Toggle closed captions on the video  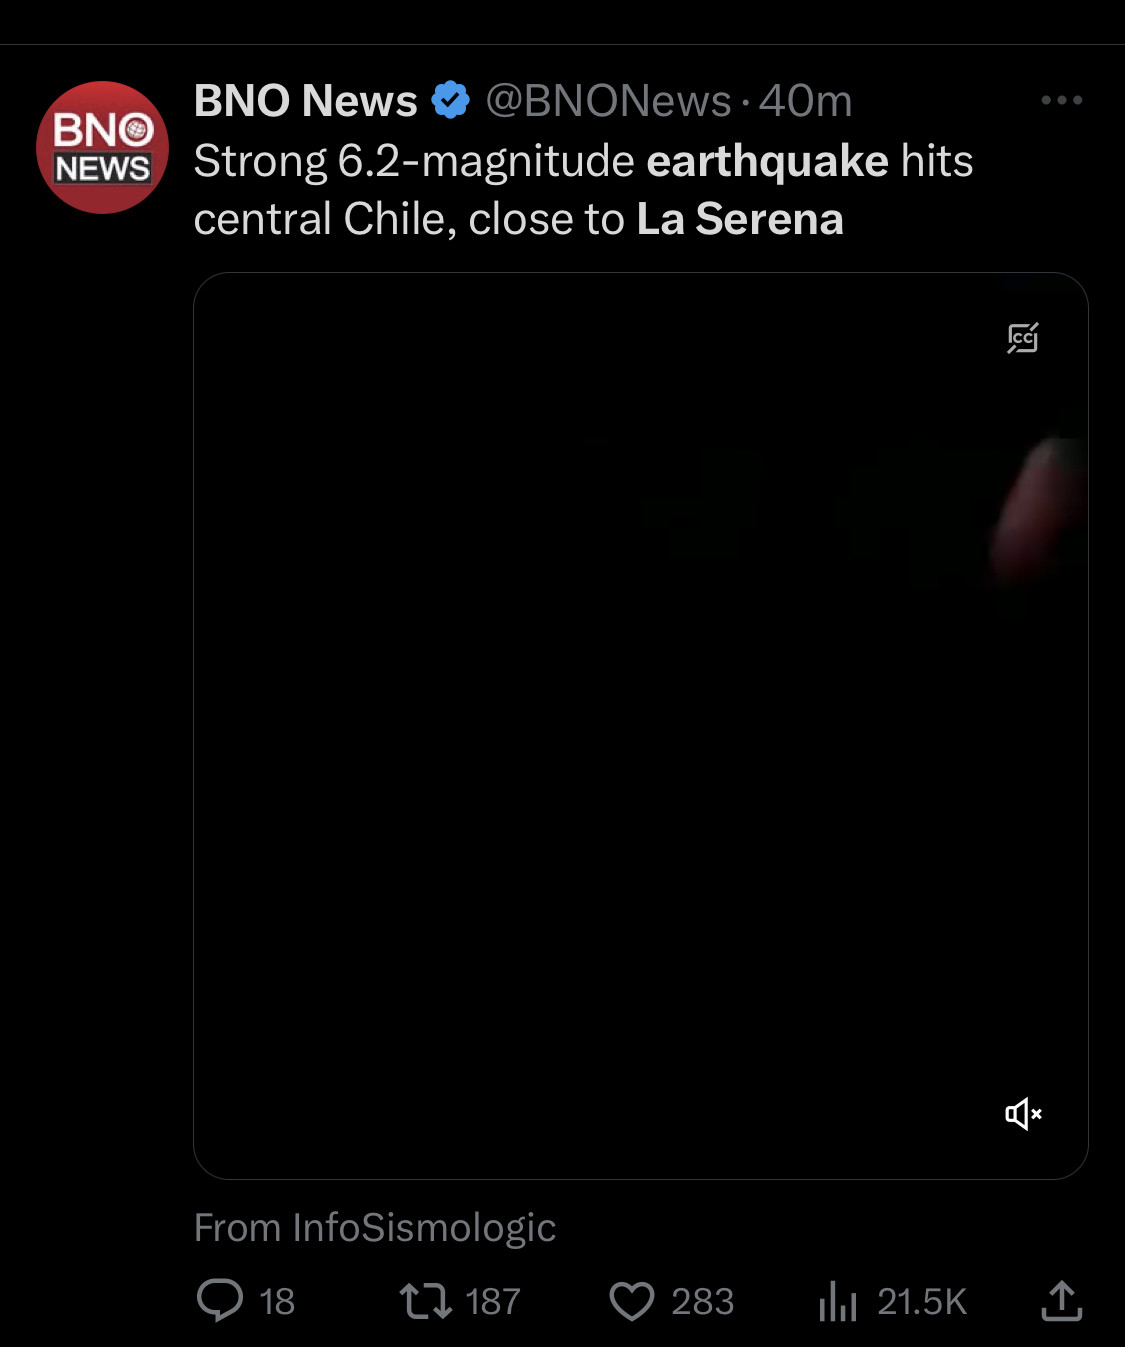point(1023,338)
